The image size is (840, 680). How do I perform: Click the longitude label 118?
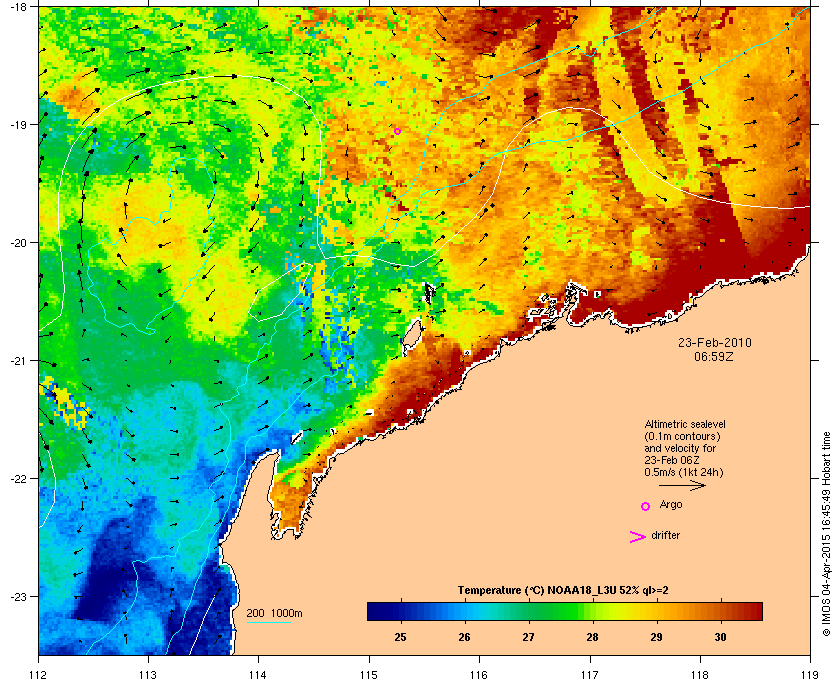700,674
